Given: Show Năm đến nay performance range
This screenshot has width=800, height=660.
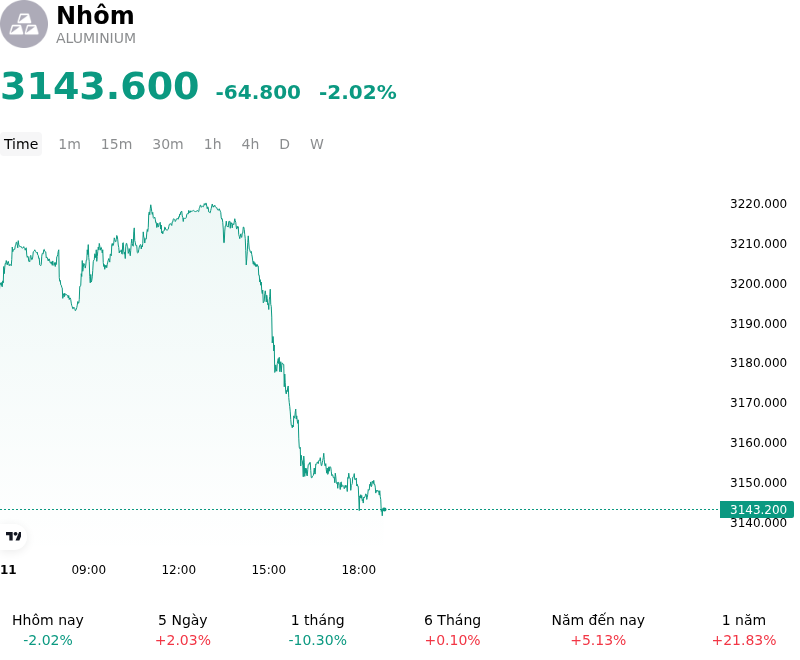Looking at the screenshot, I should (598, 630).
